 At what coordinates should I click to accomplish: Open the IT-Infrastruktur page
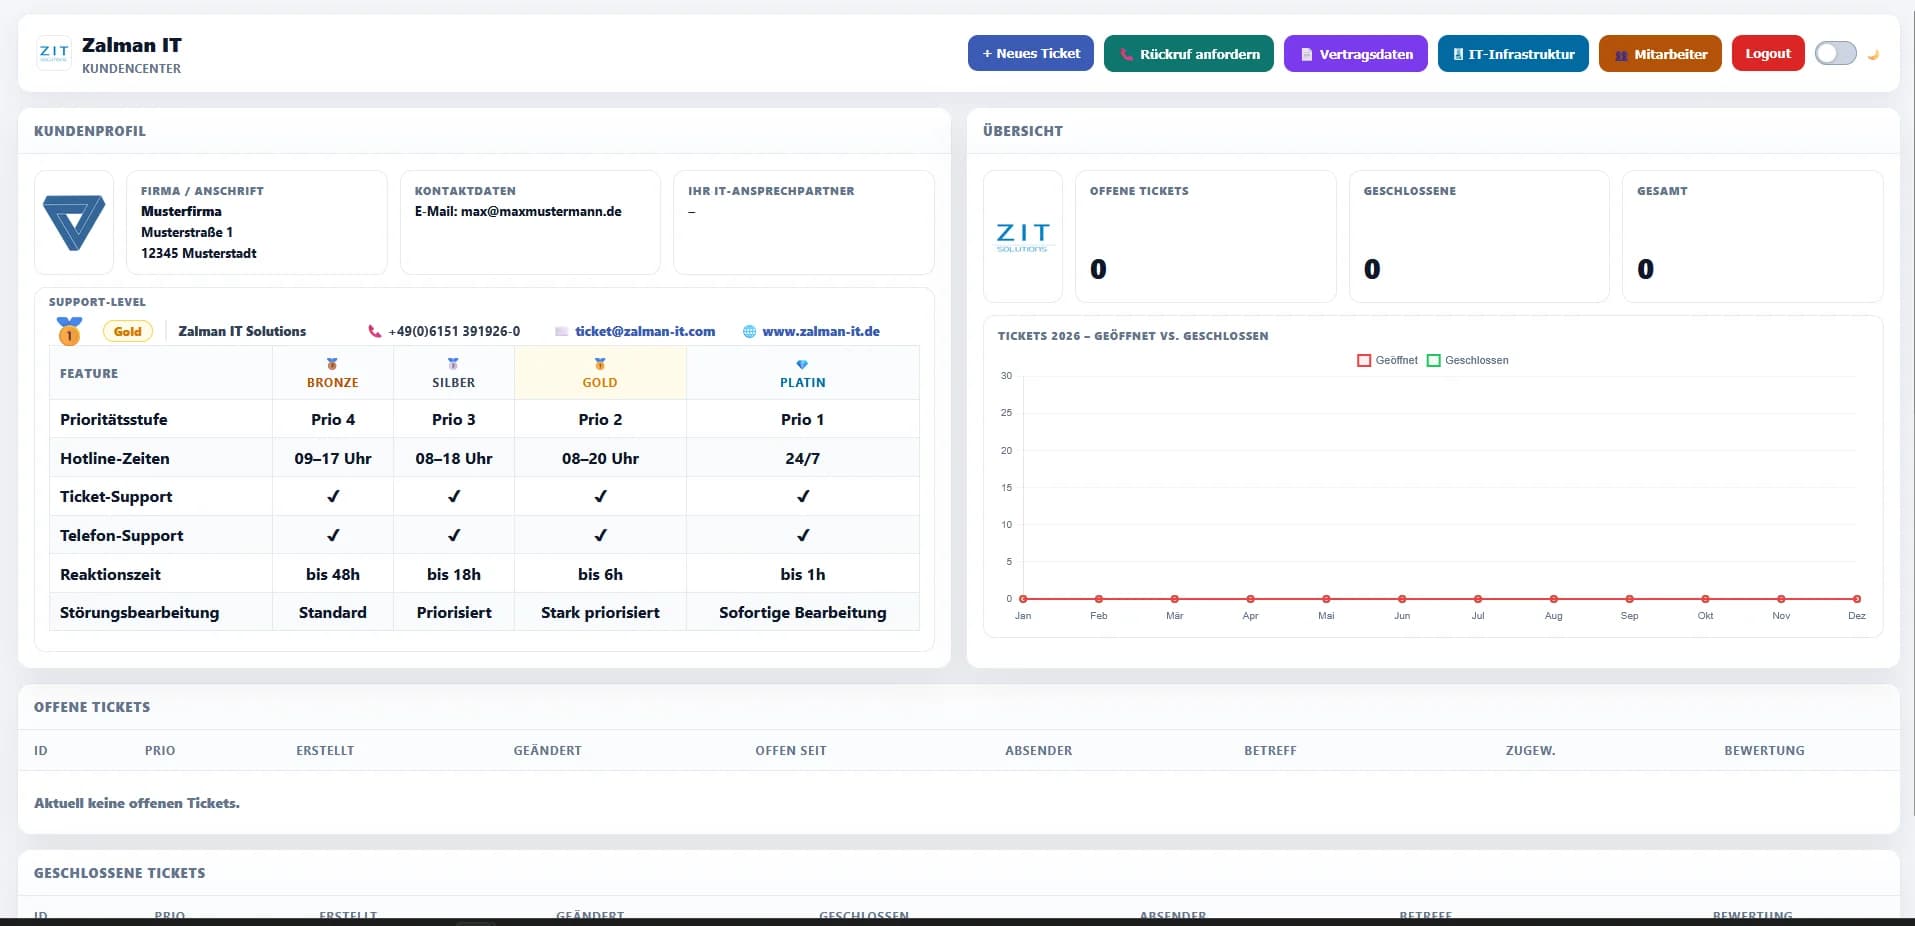tap(1512, 53)
